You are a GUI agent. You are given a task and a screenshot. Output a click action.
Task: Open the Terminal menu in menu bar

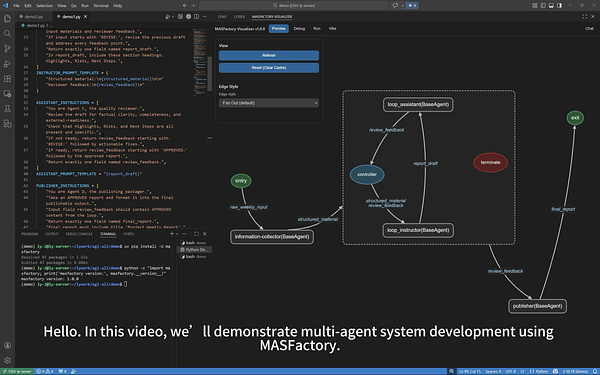tap(101, 6)
